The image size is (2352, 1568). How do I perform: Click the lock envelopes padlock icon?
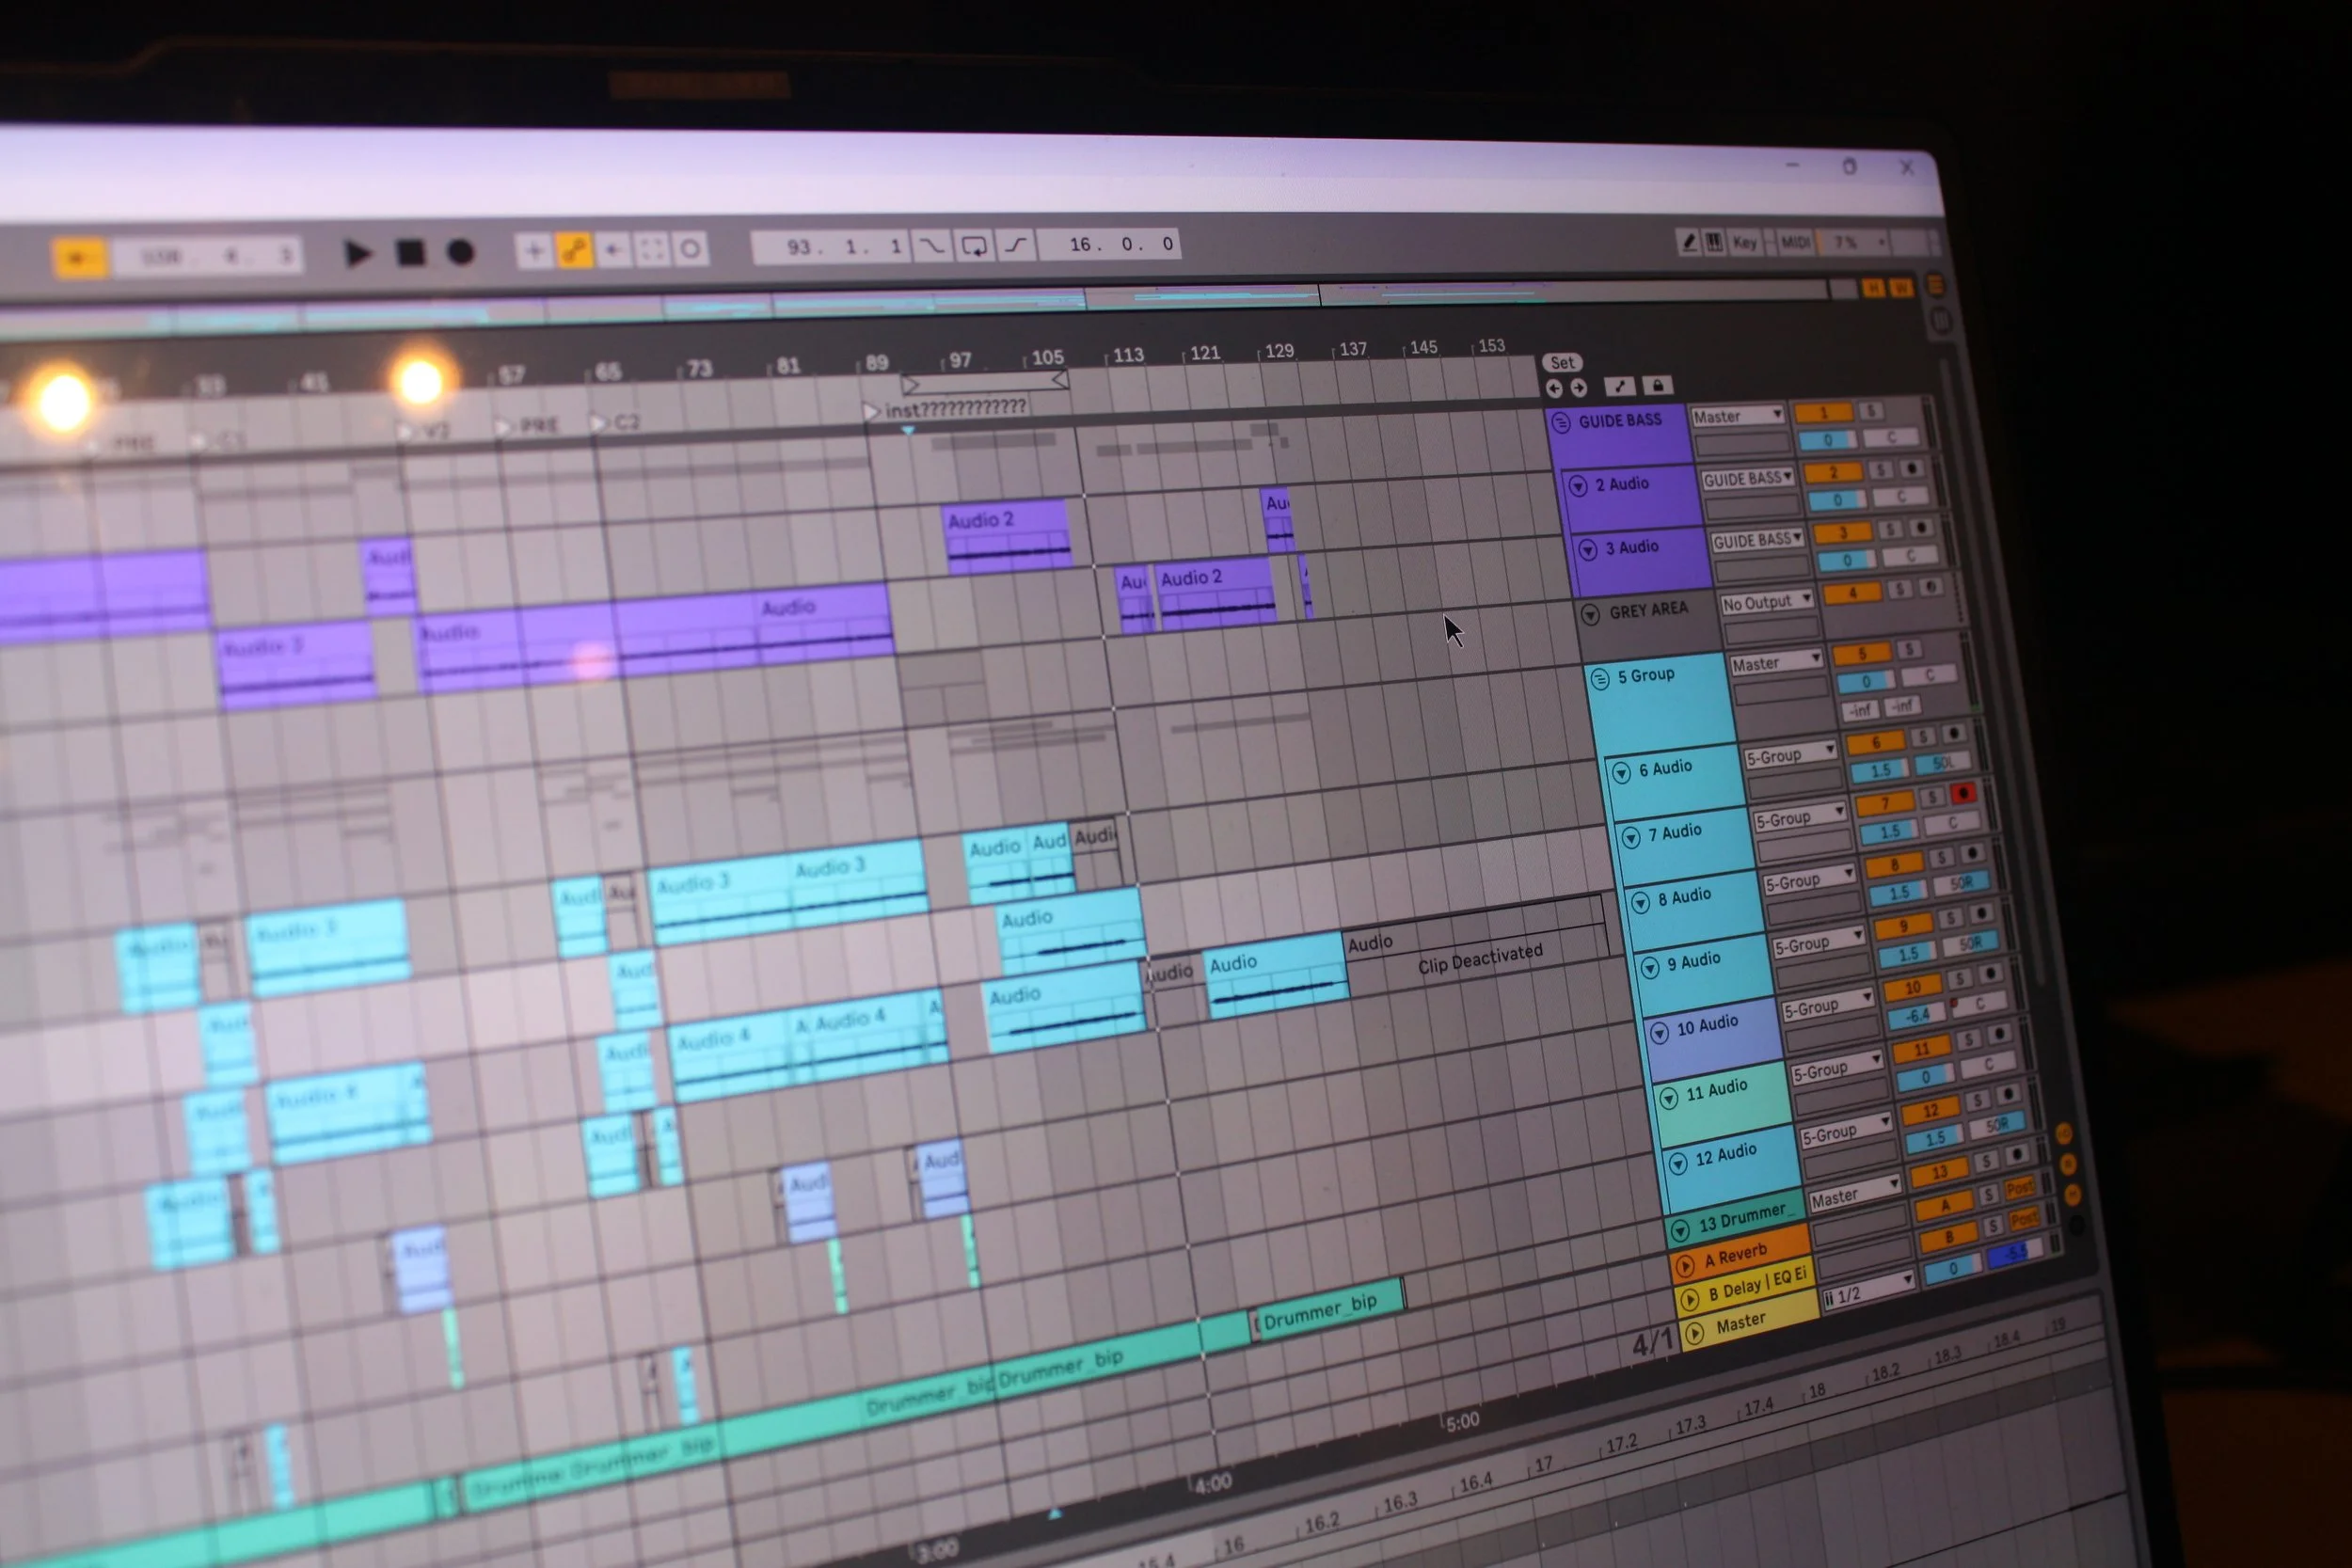pyautogui.click(x=1657, y=386)
